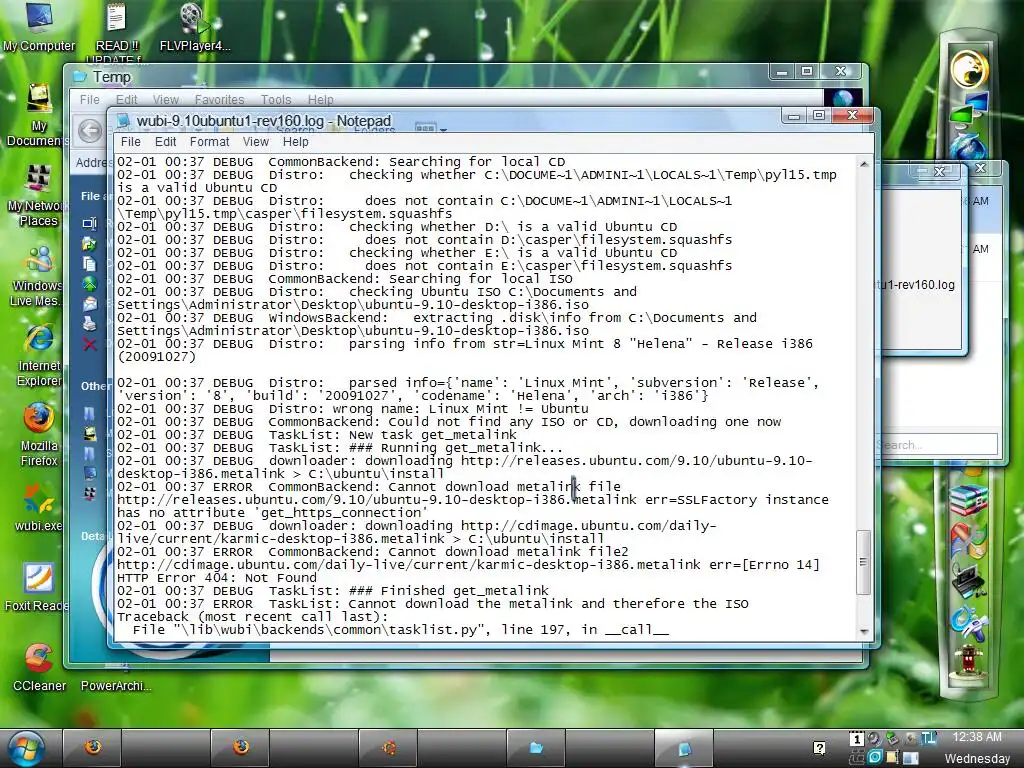Select My Network Places desktop icon

pos(36,195)
